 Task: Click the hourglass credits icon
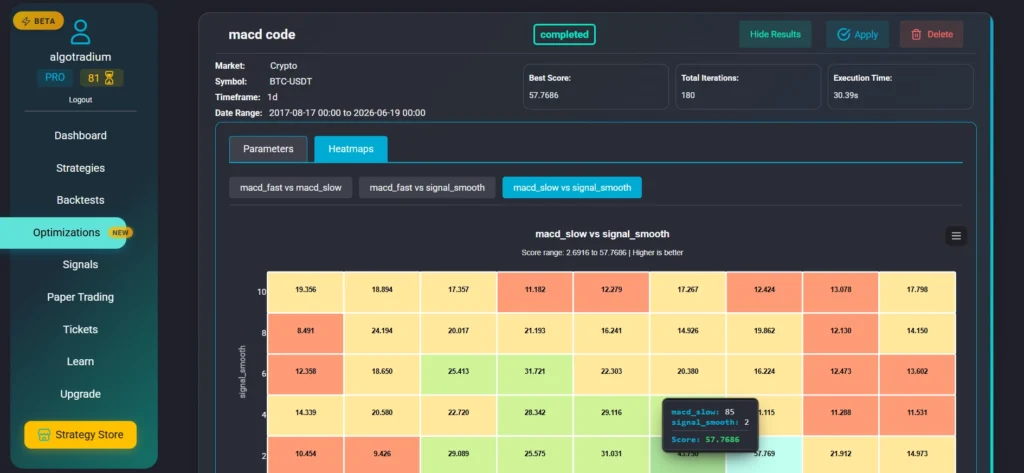pyautogui.click(x=109, y=78)
